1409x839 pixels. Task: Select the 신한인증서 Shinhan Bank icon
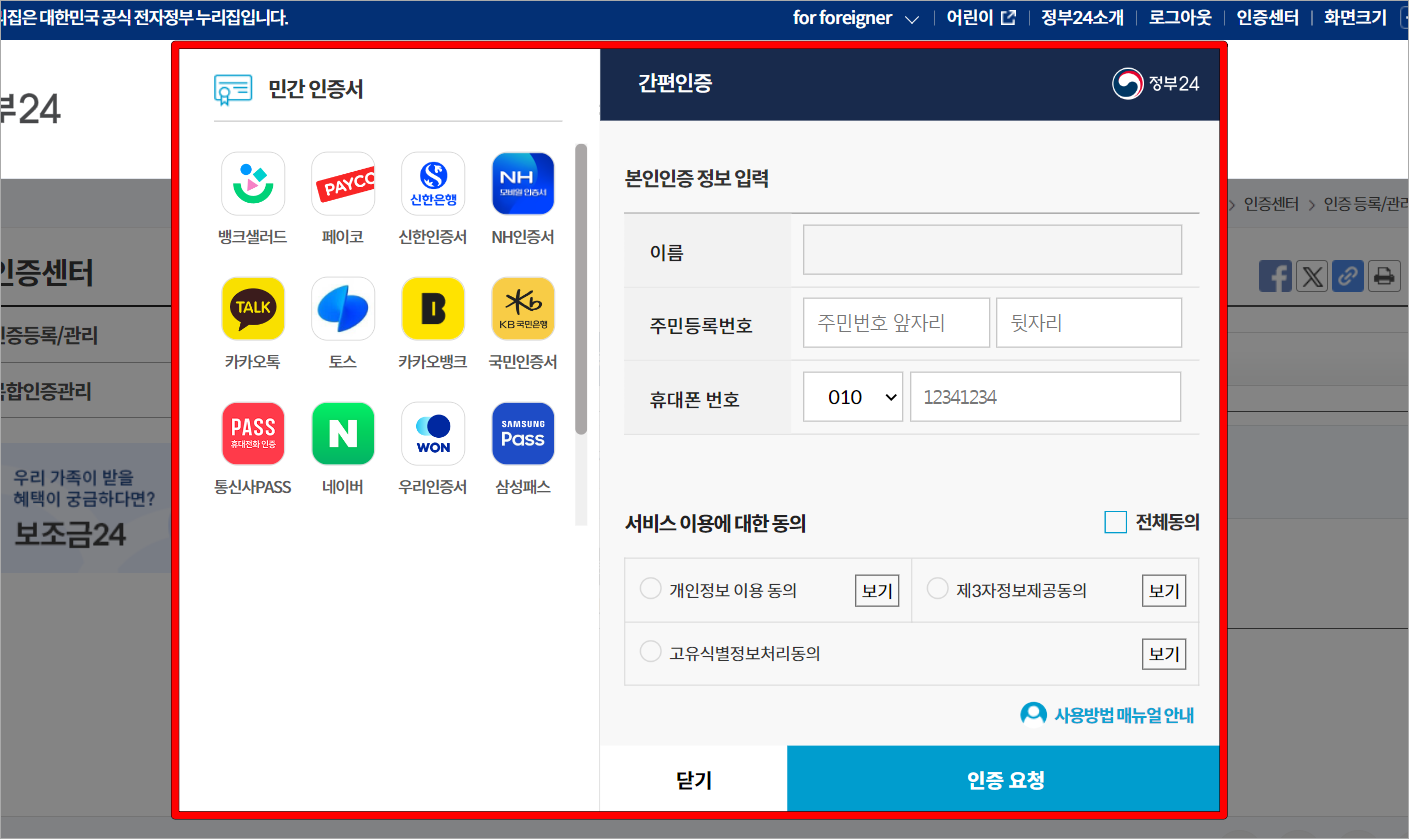433,184
